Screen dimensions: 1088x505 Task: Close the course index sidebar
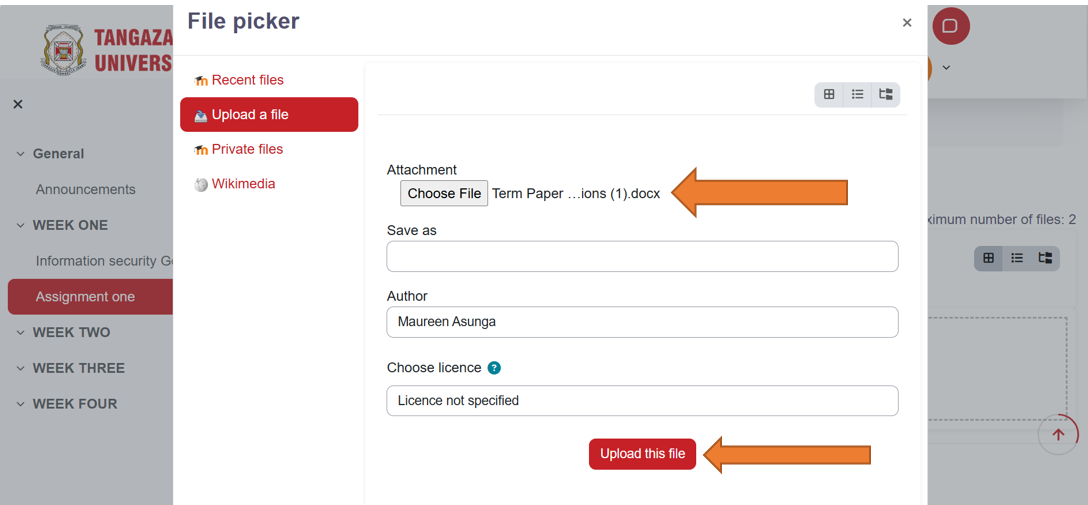[x=18, y=104]
